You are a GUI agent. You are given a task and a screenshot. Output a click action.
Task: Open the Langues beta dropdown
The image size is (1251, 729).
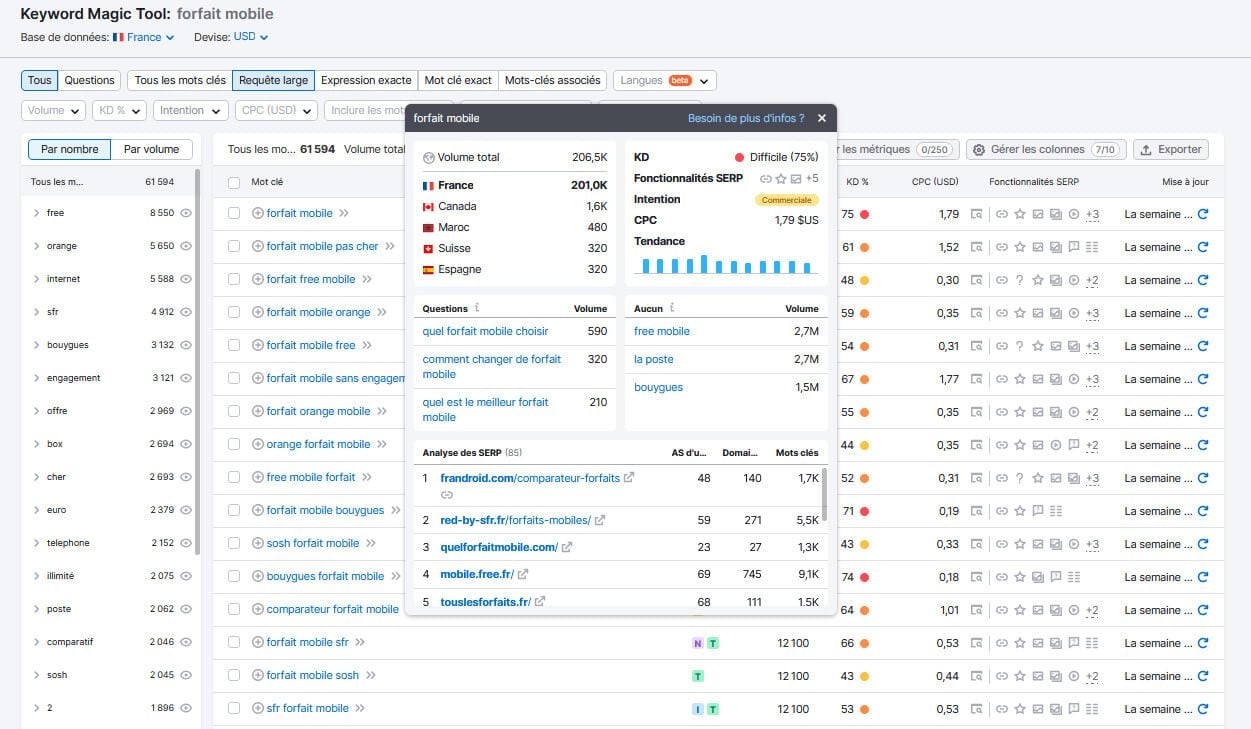664,80
